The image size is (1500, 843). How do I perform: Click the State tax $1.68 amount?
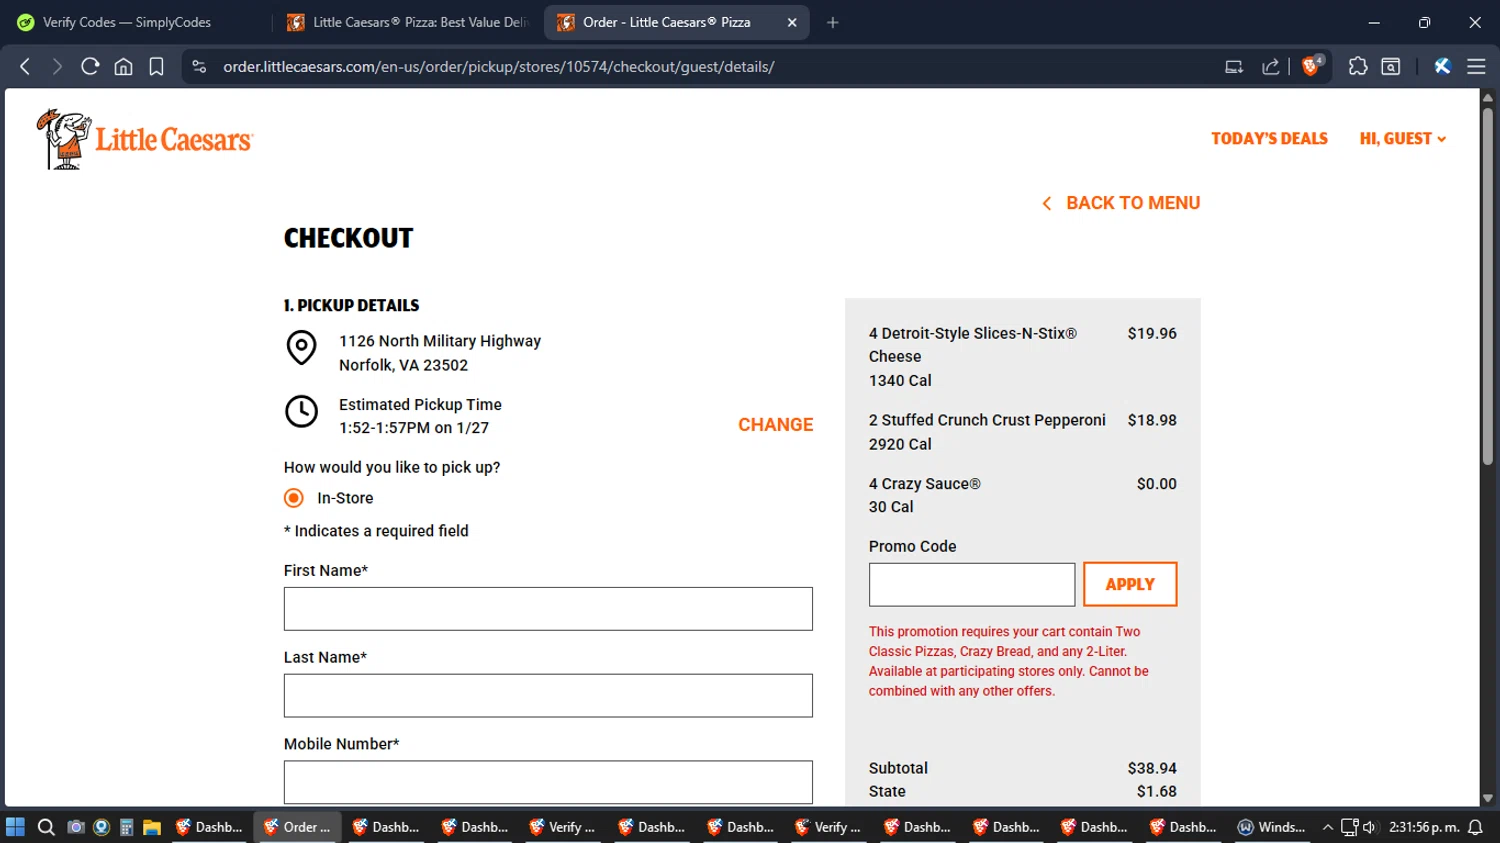point(1157,791)
